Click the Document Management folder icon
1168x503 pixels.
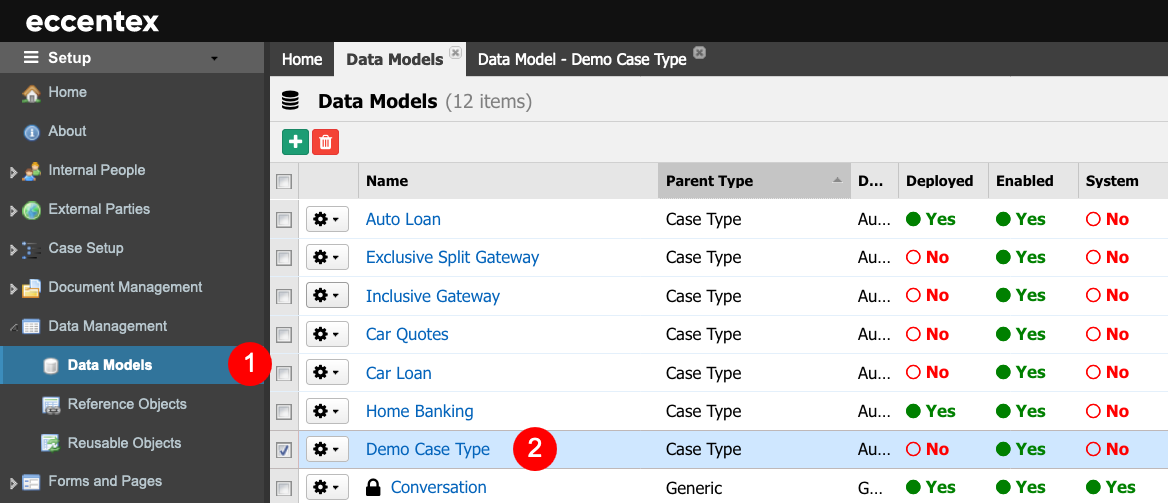[x=31, y=288]
